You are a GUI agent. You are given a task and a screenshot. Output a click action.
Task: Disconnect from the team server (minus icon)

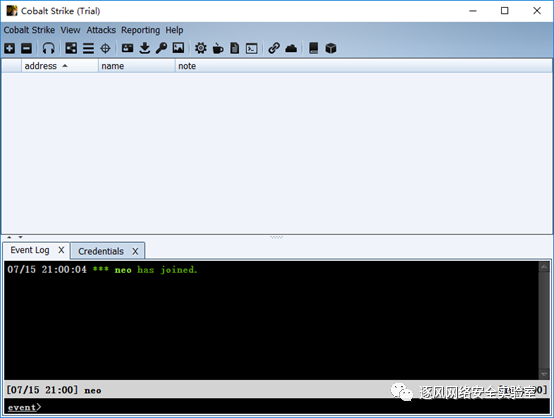point(26,48)
